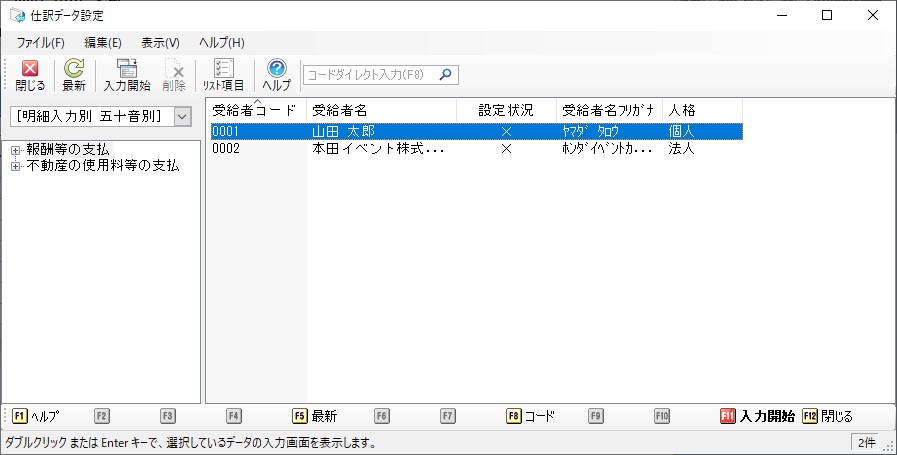Click the コードダイレクト入力 input field
Image resolution: width=897 pixels, height=455 pixels.
tap(370, 74)
